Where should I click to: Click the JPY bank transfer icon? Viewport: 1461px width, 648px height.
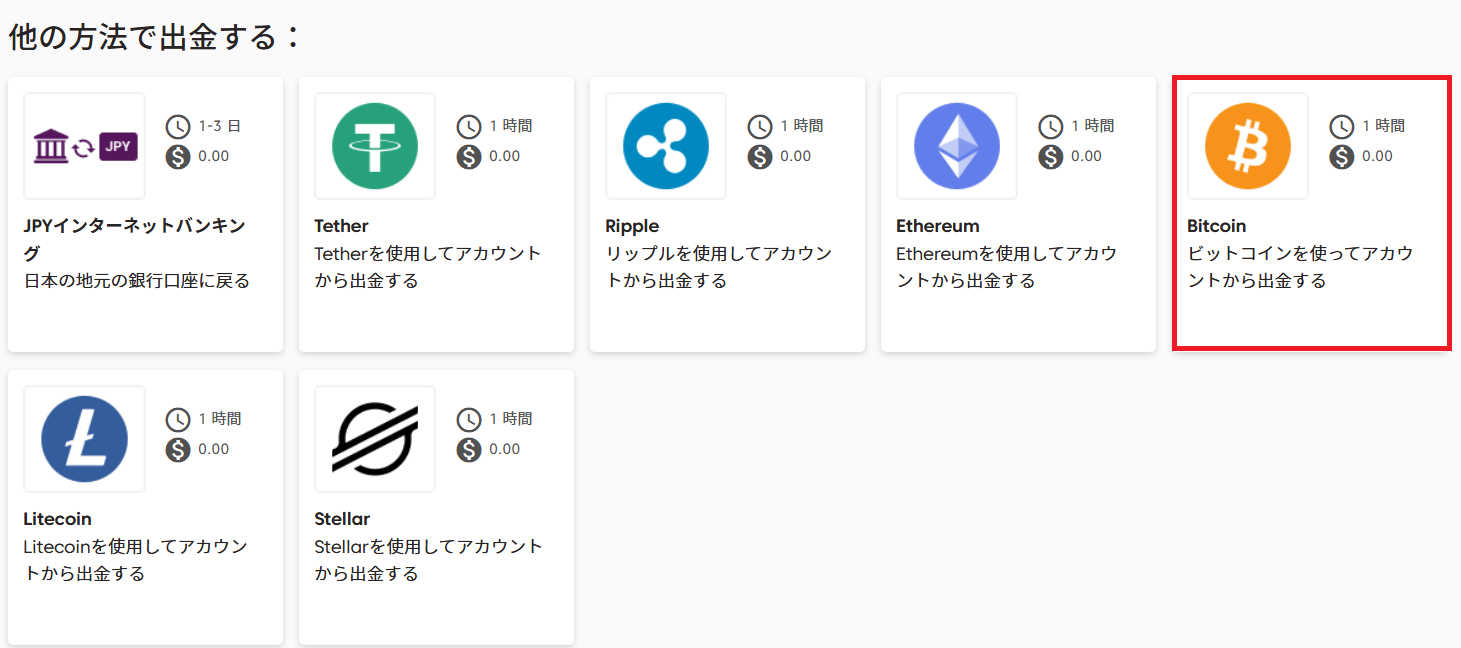coord(84,145)
